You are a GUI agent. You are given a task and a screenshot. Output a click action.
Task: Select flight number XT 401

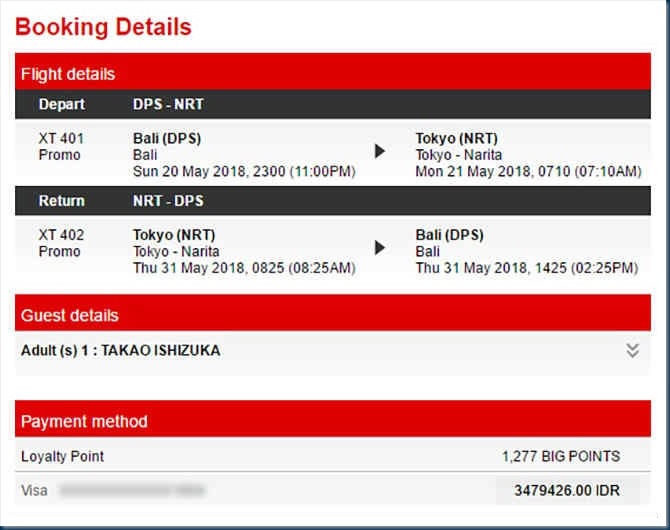click(x=61, y=138)
